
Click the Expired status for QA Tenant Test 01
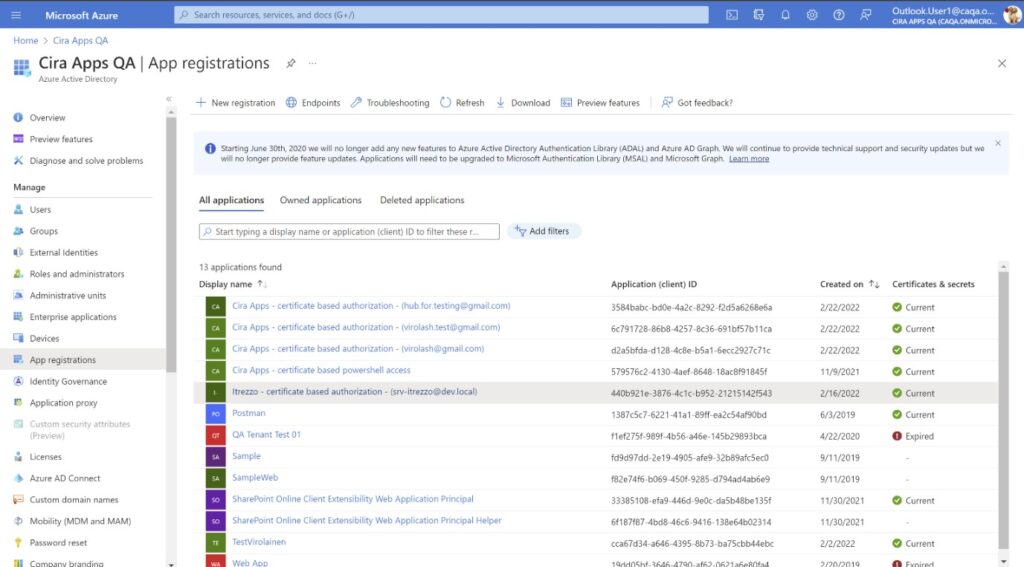(x=913, y=436)
